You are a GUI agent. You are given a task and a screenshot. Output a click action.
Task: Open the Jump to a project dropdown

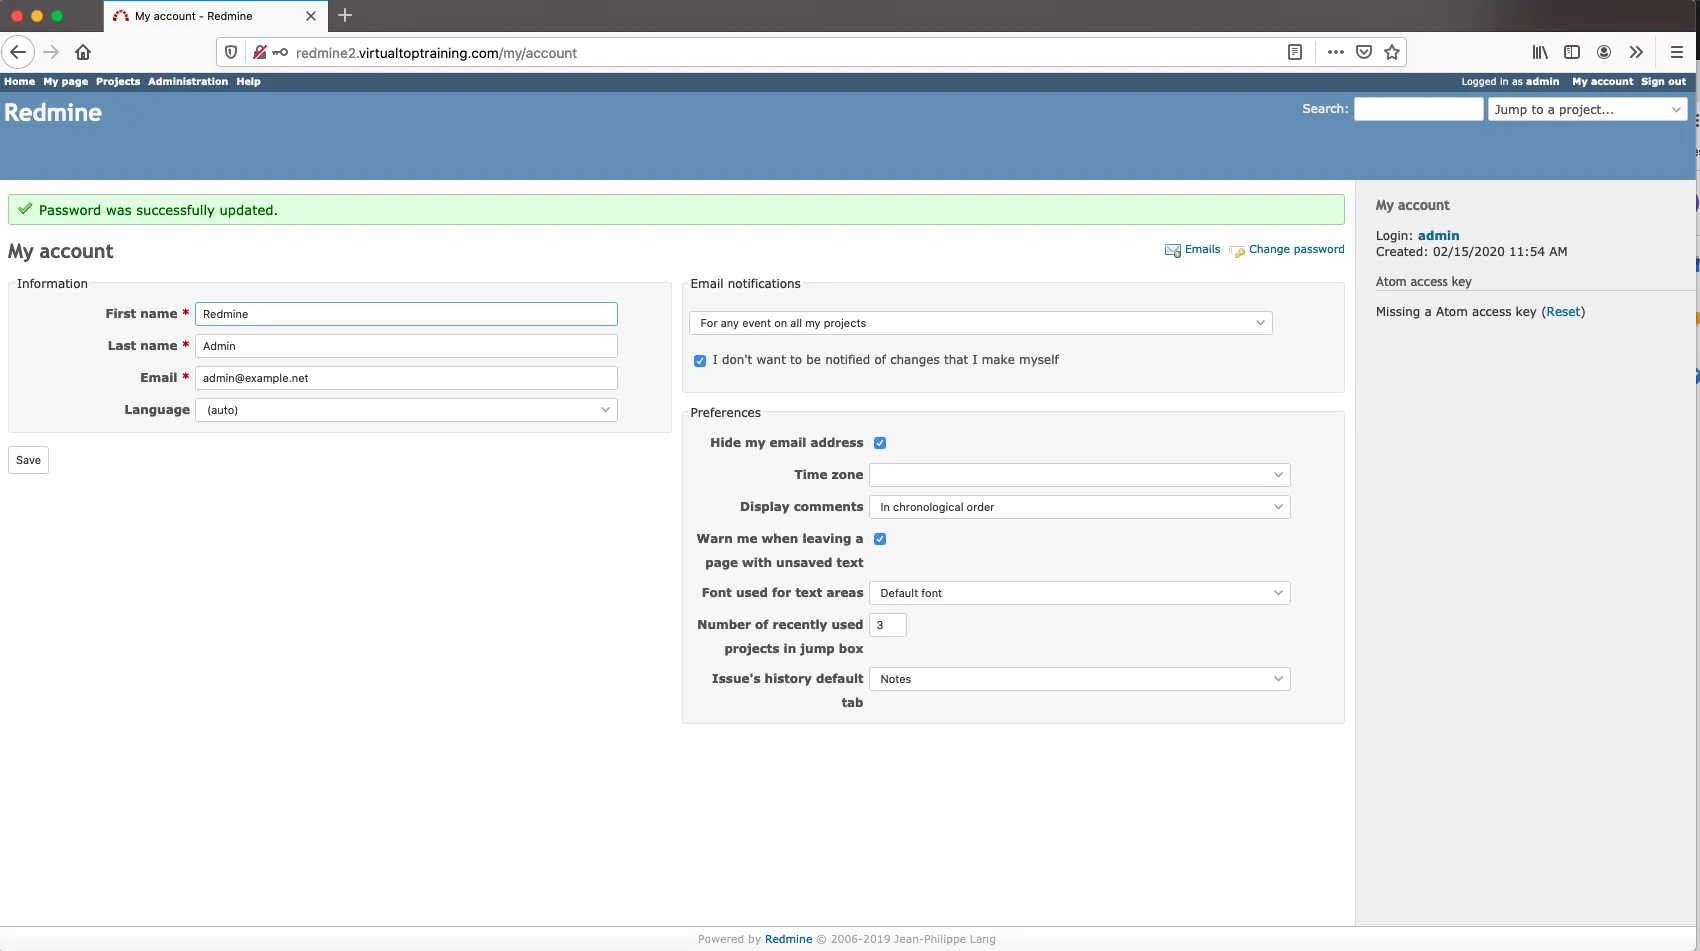(x=1587, y=109)
